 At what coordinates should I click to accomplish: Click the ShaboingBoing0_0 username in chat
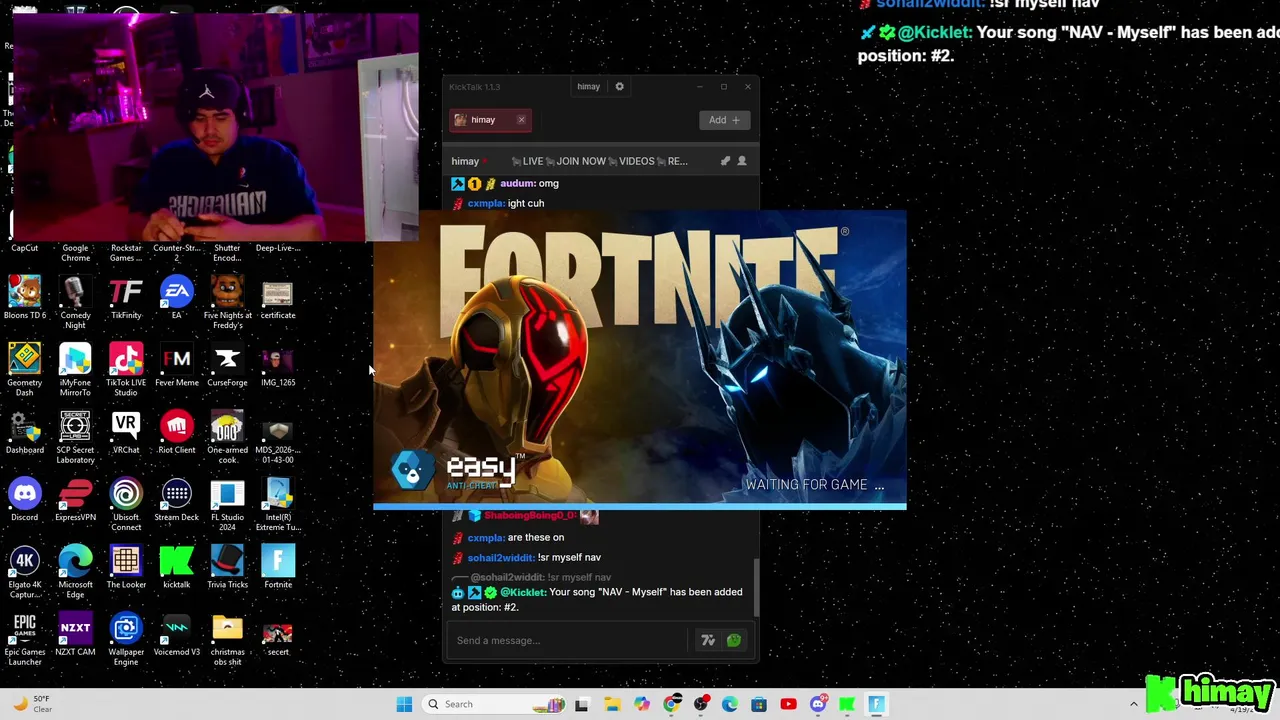[530, 515]
